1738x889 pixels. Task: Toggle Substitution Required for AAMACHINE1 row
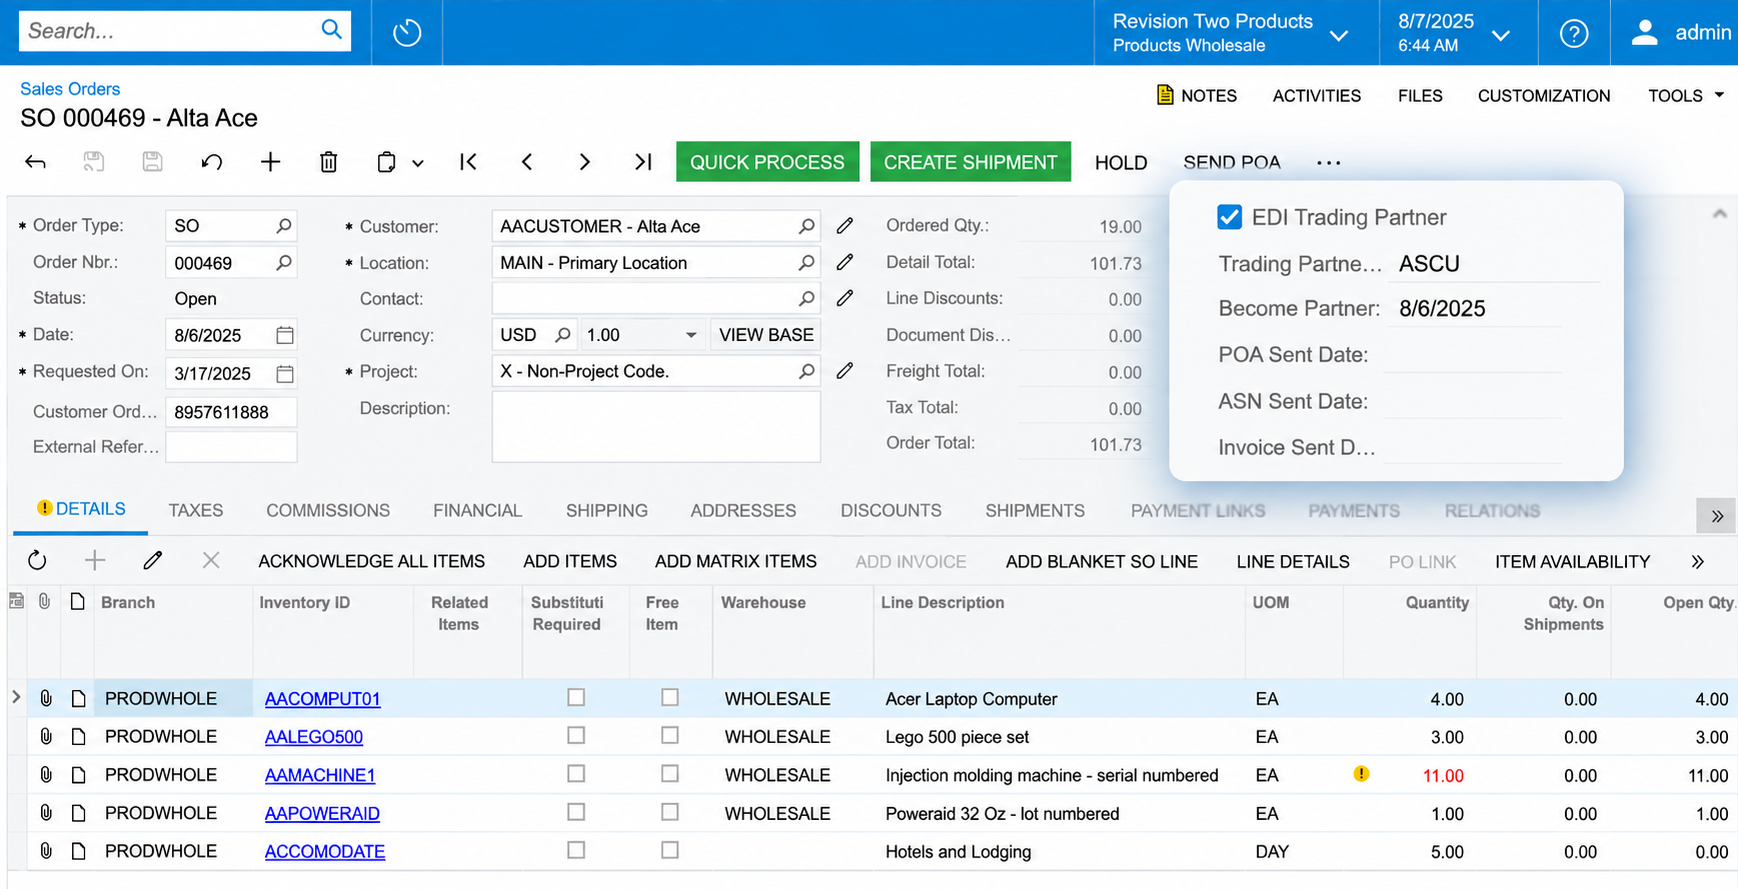click(576, 773)
